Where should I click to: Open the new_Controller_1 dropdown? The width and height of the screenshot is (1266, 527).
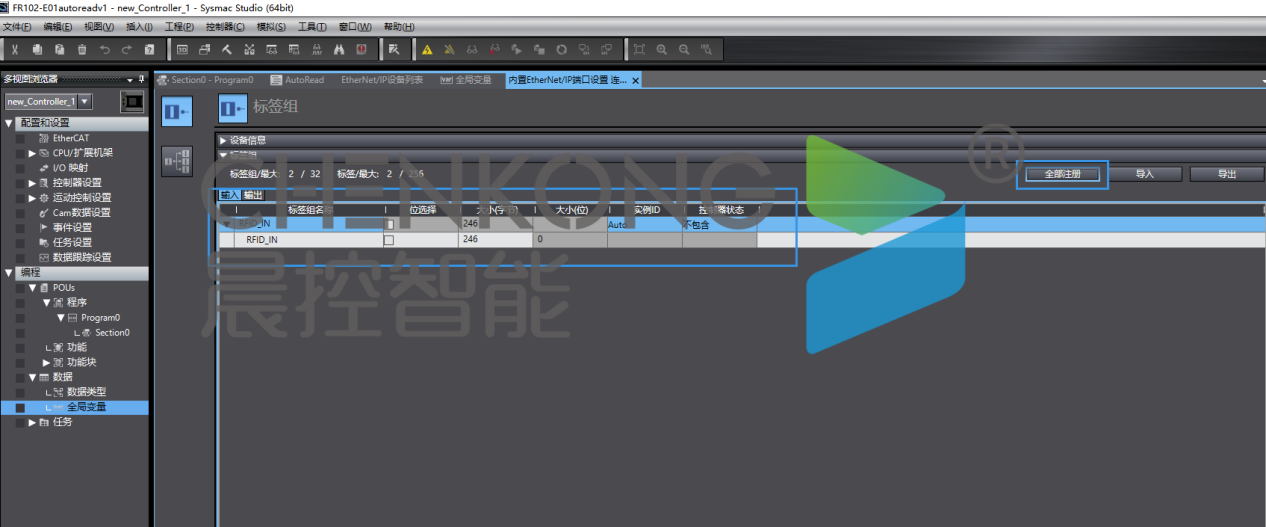coord(85,101)
